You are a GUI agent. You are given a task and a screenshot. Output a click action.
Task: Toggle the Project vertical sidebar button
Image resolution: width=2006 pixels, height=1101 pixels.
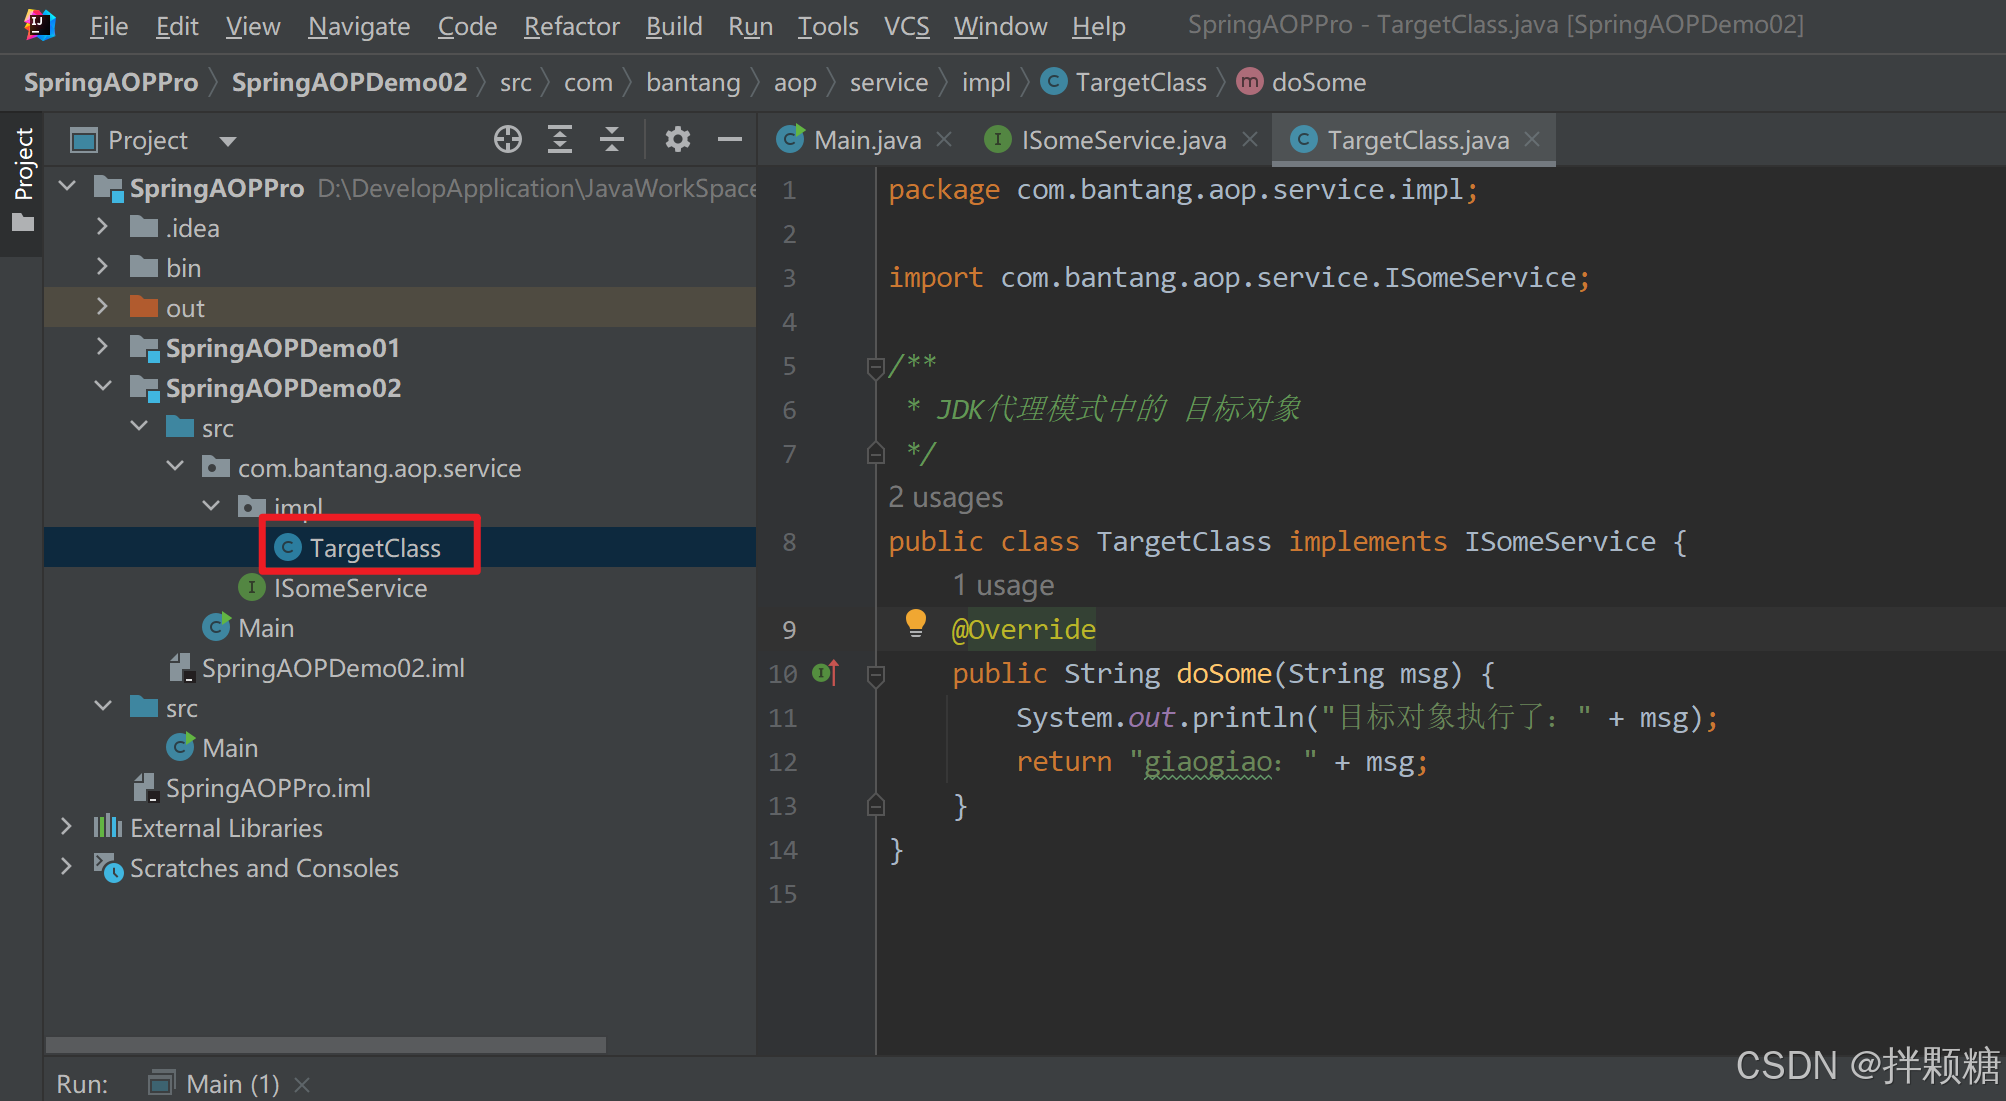point(23,180)
